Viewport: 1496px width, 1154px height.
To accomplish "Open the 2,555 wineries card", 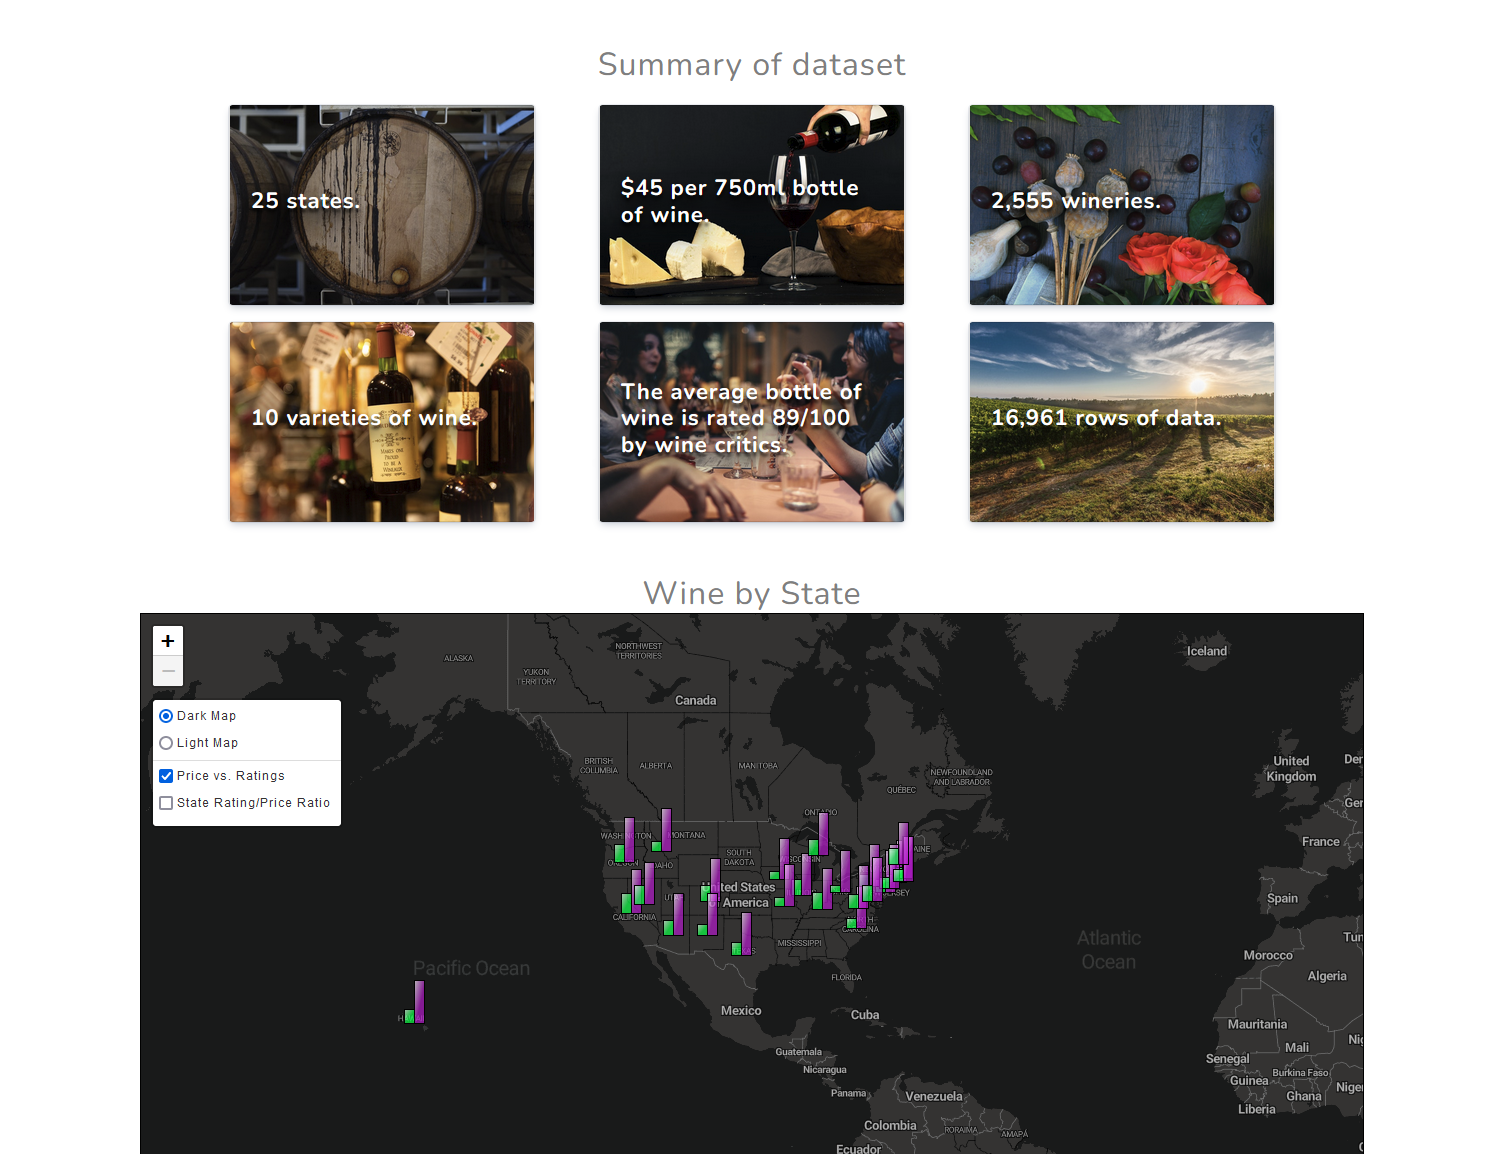I will pyautogui.click(x=1122, y=205).
